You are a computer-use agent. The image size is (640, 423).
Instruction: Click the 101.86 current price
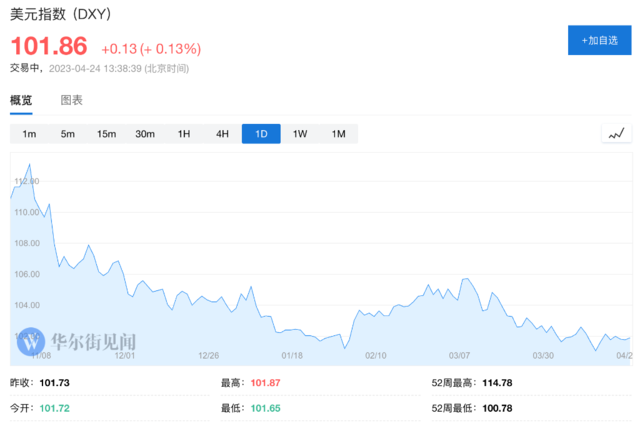click(x=49, y=46)
